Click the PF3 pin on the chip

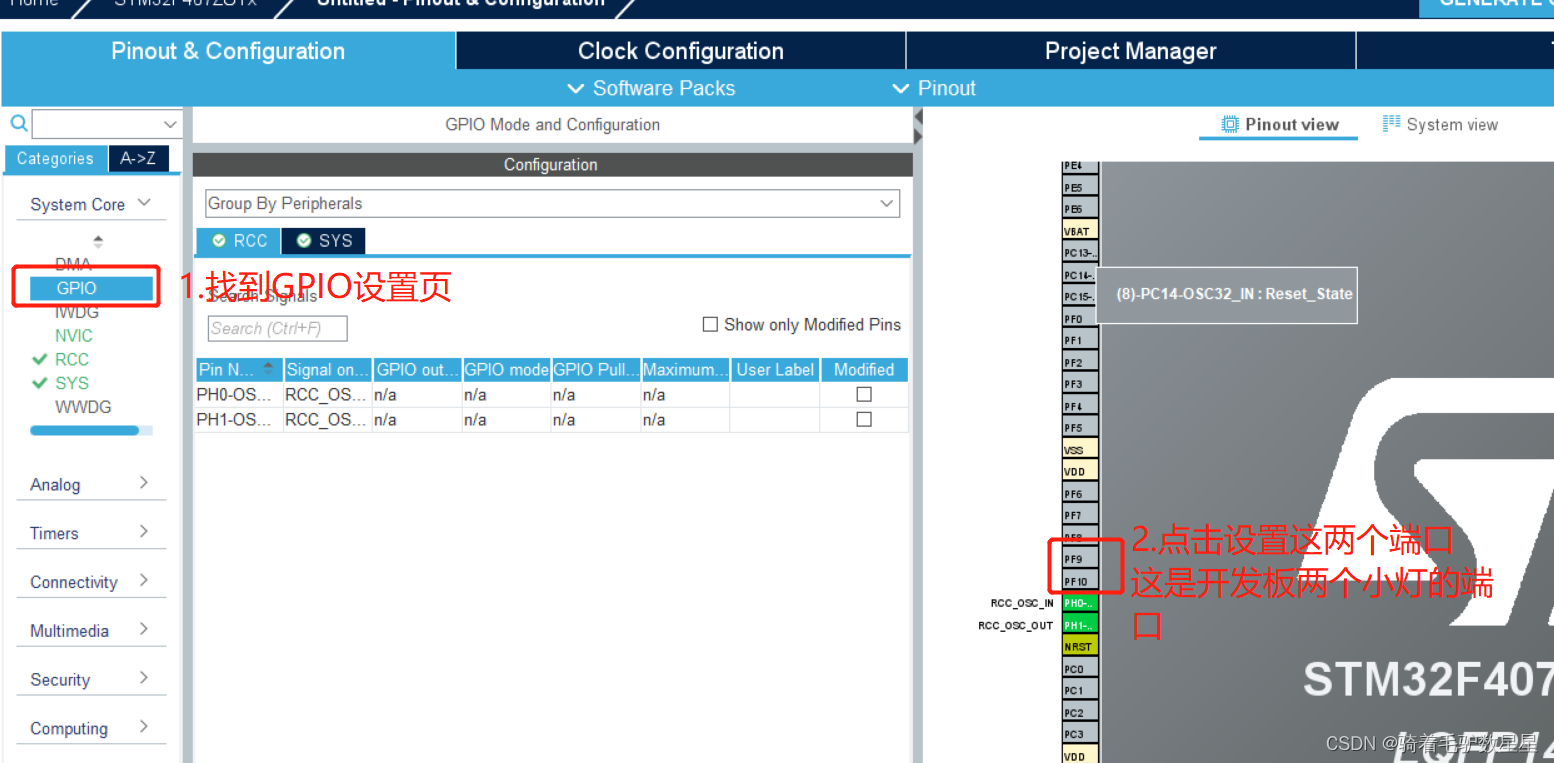coord(1080,384)
